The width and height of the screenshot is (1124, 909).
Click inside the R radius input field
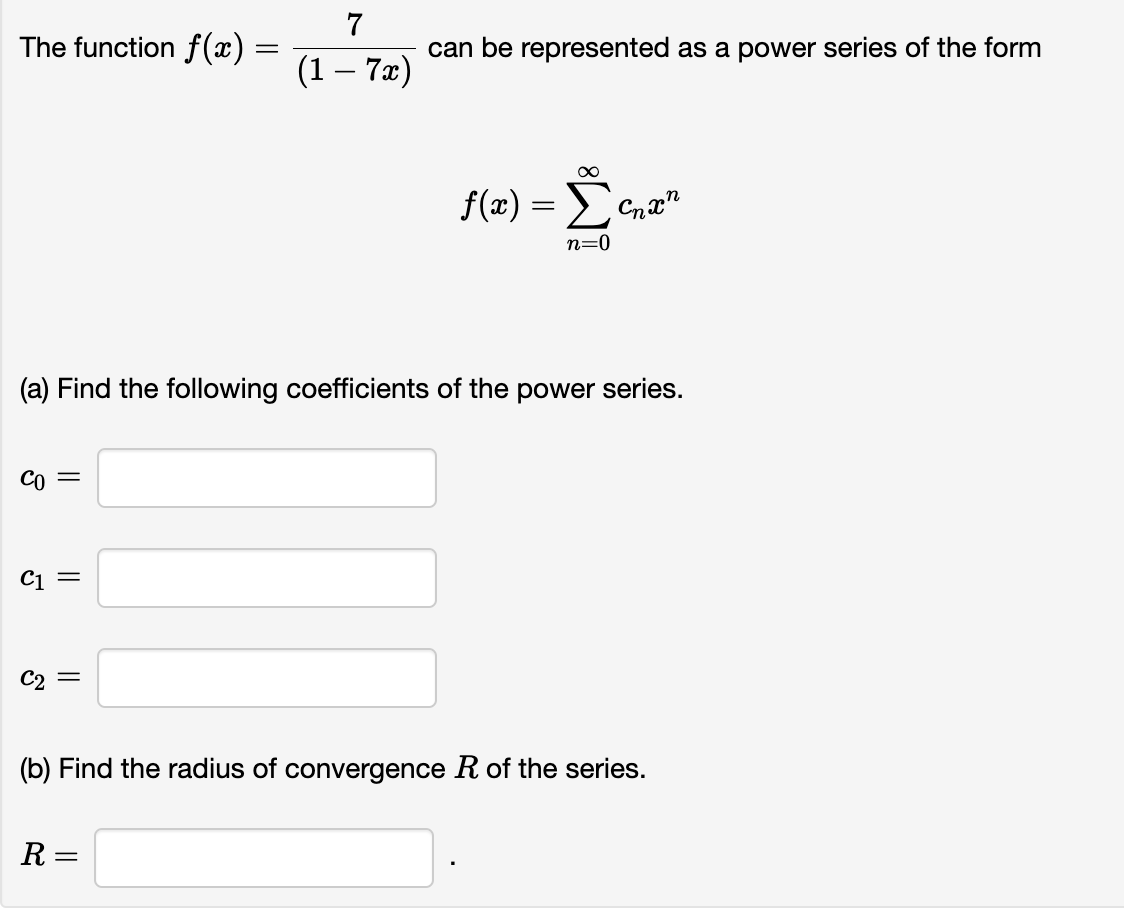(x=264, y=856)
